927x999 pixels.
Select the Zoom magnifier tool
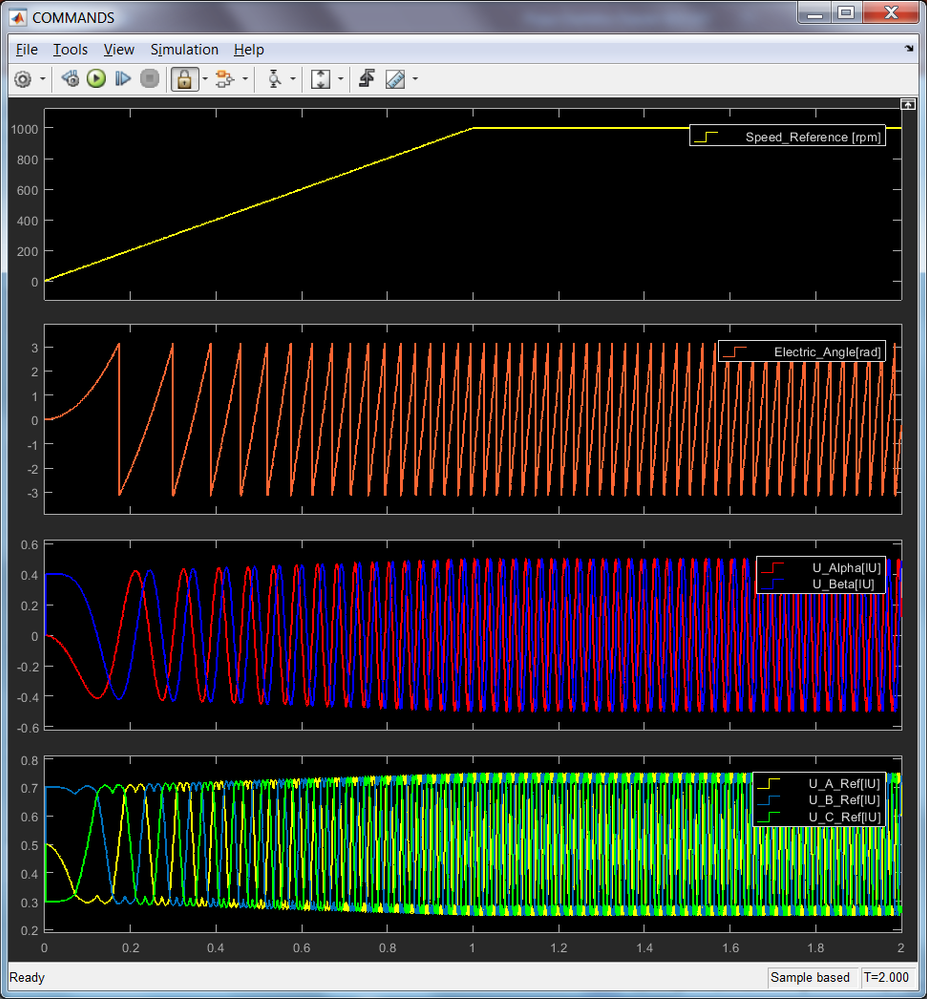[x=275, y=79]
